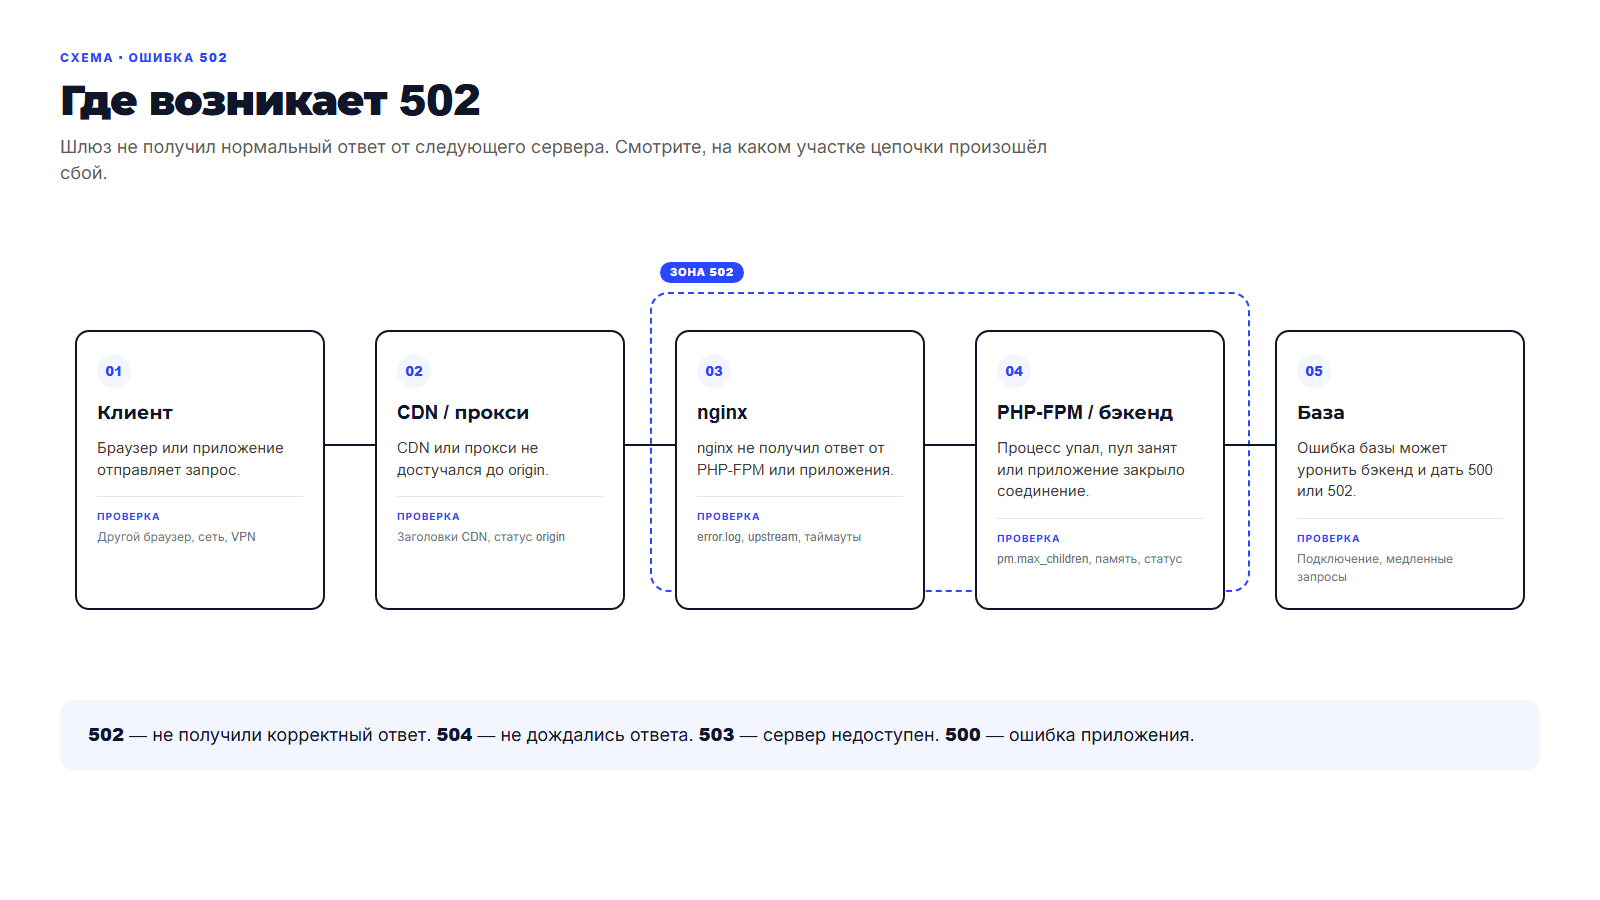Click text «Браузер или приложение отправляет запрос.»
1600x900 pixels.
[x=190, y=459]
